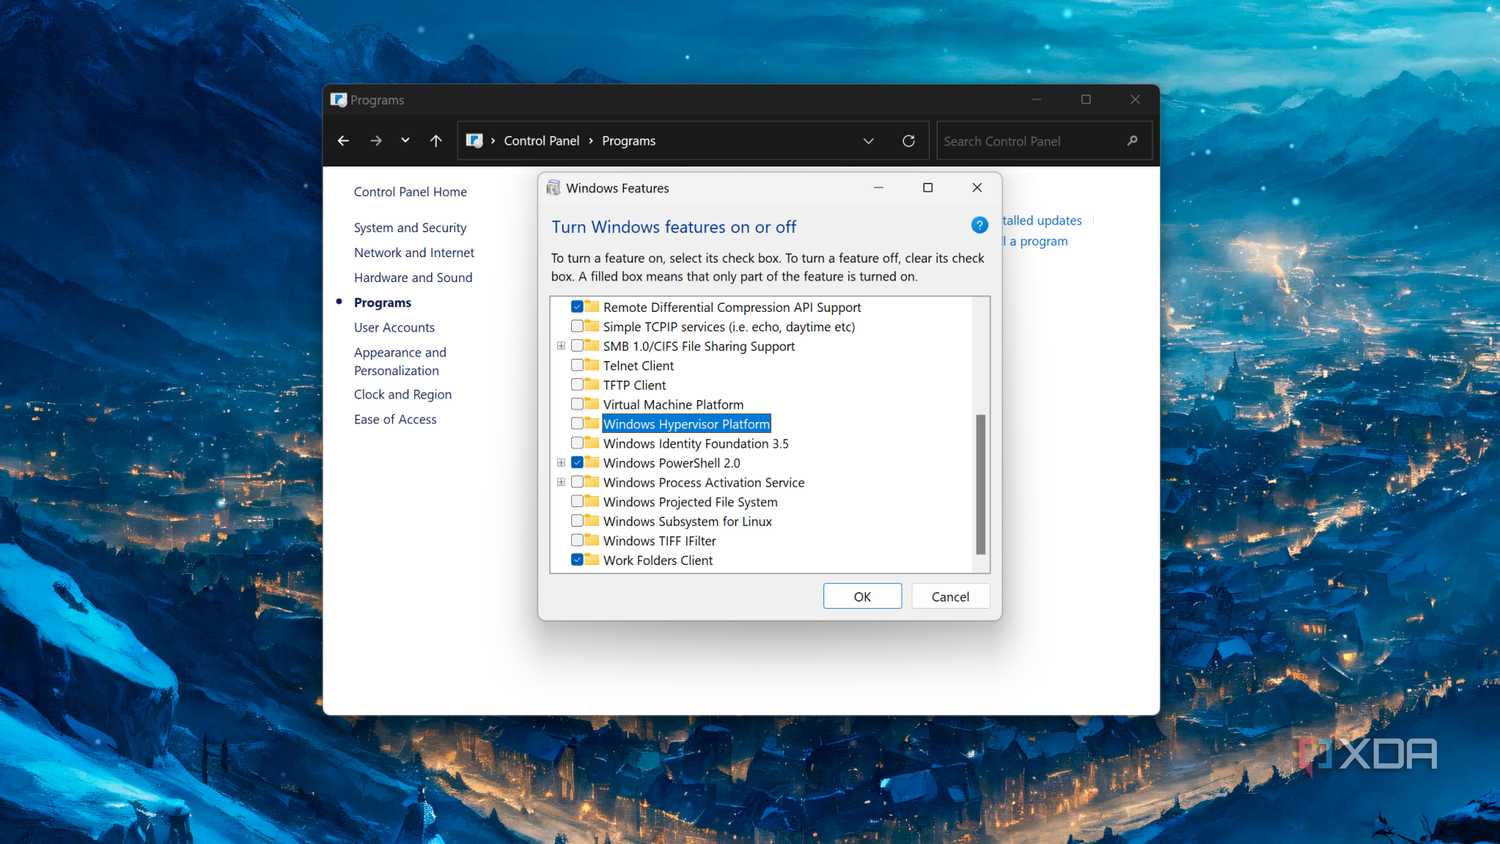Click the Forward arrow in Control Panel
The image size is (1500, 844).
click(x=376, y=141)
